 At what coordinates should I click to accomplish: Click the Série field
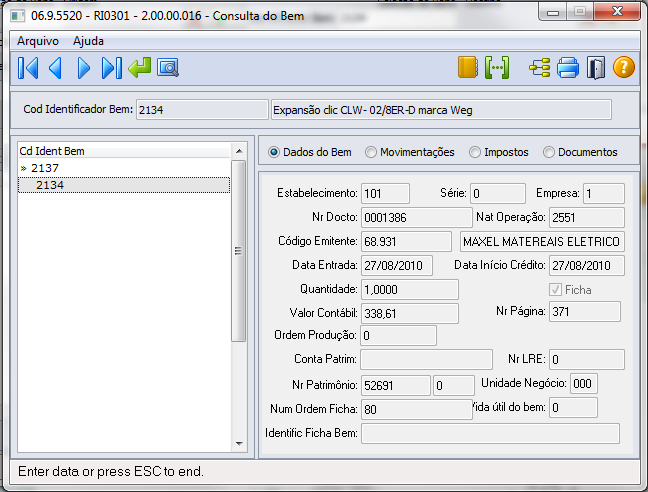click(498, 194)
